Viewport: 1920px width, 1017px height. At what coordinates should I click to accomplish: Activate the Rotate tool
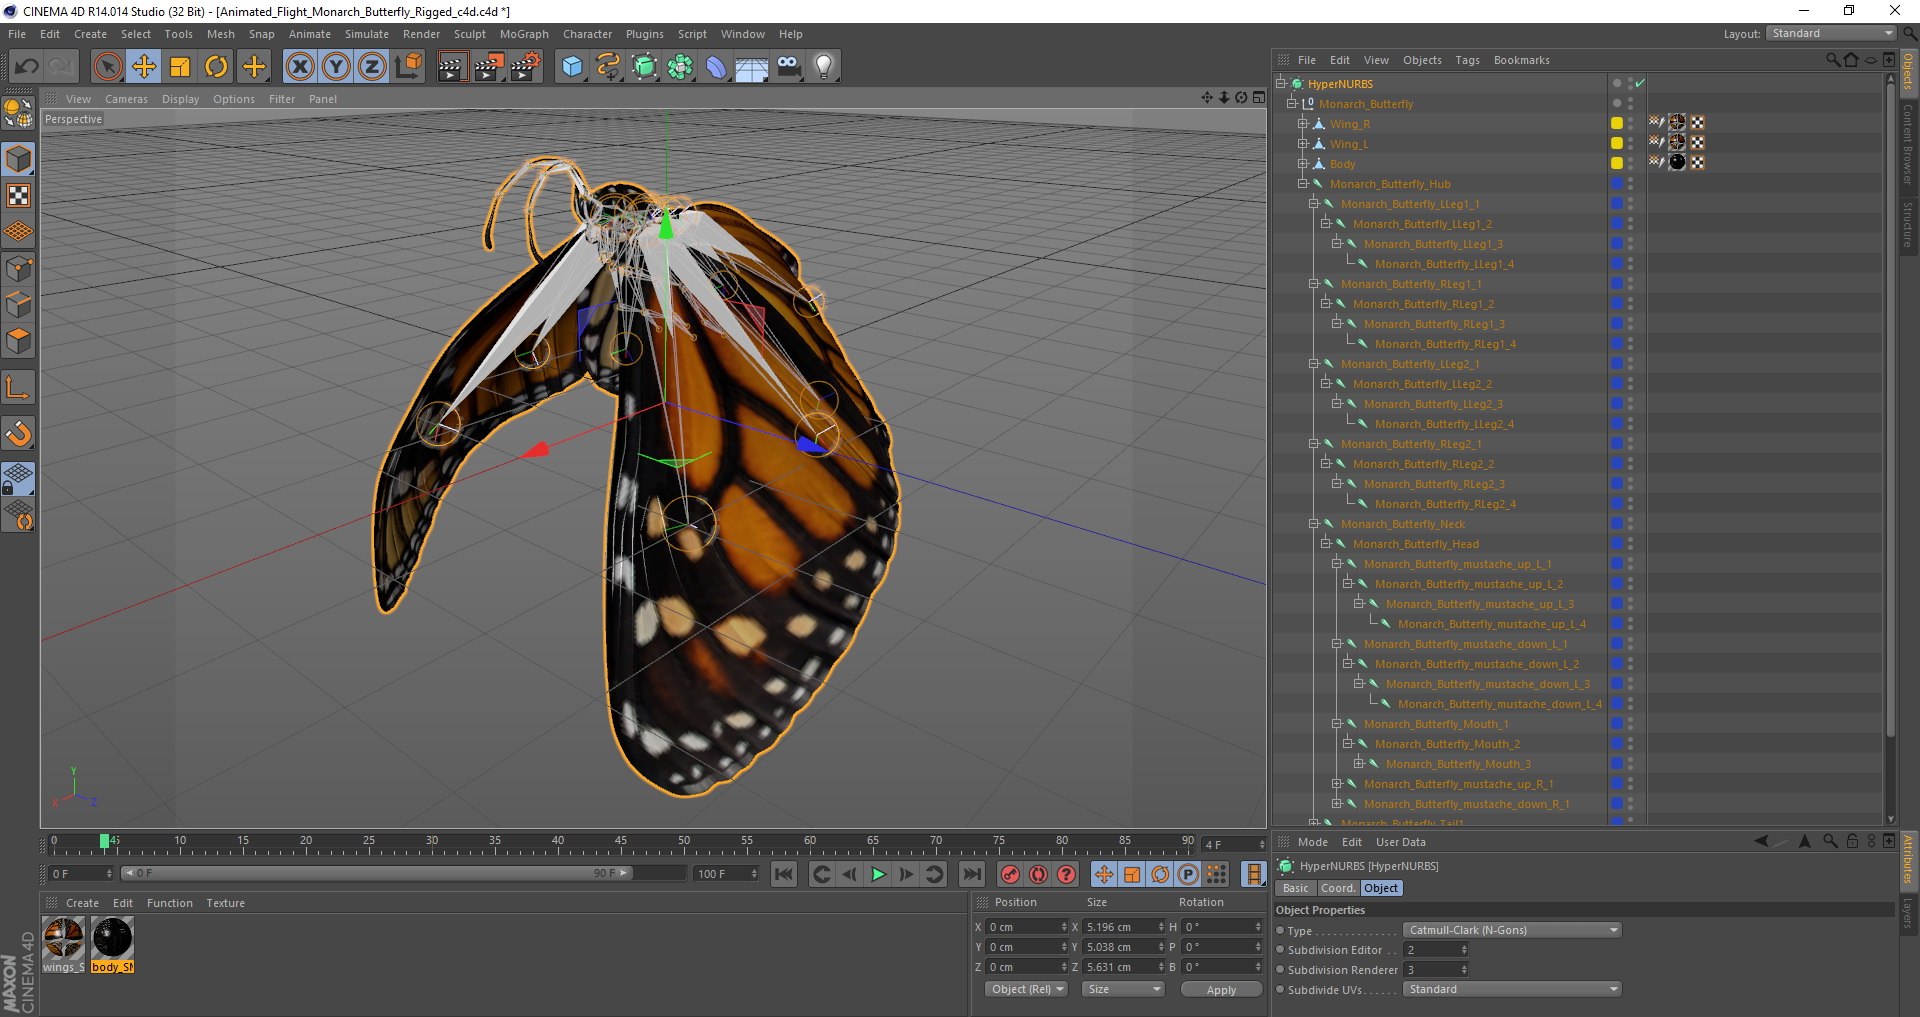(216, 67)
